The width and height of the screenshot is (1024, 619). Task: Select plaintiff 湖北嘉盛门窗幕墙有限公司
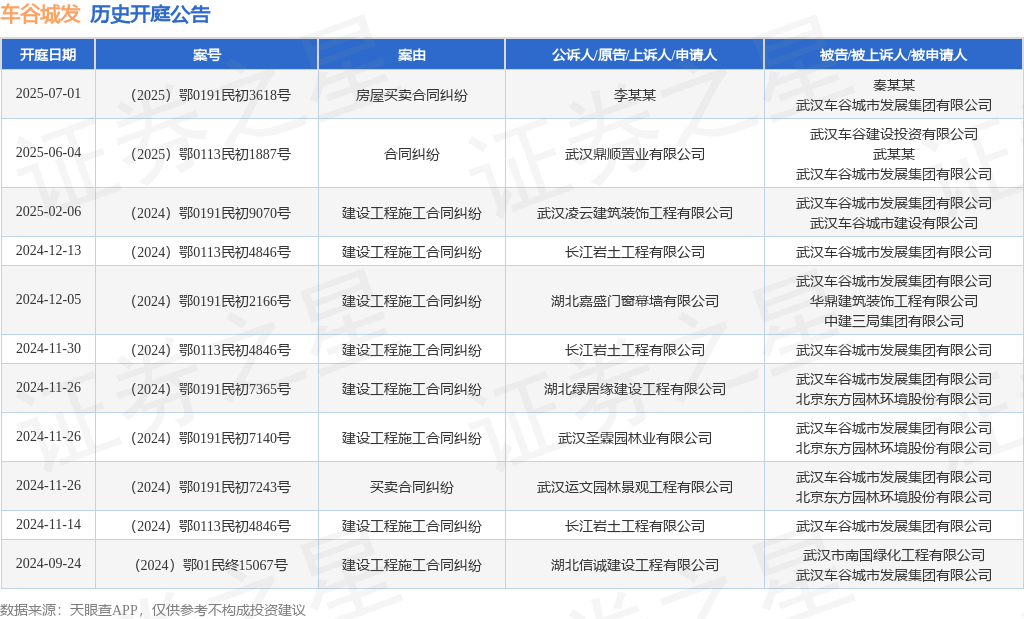(x=634, y=301)
